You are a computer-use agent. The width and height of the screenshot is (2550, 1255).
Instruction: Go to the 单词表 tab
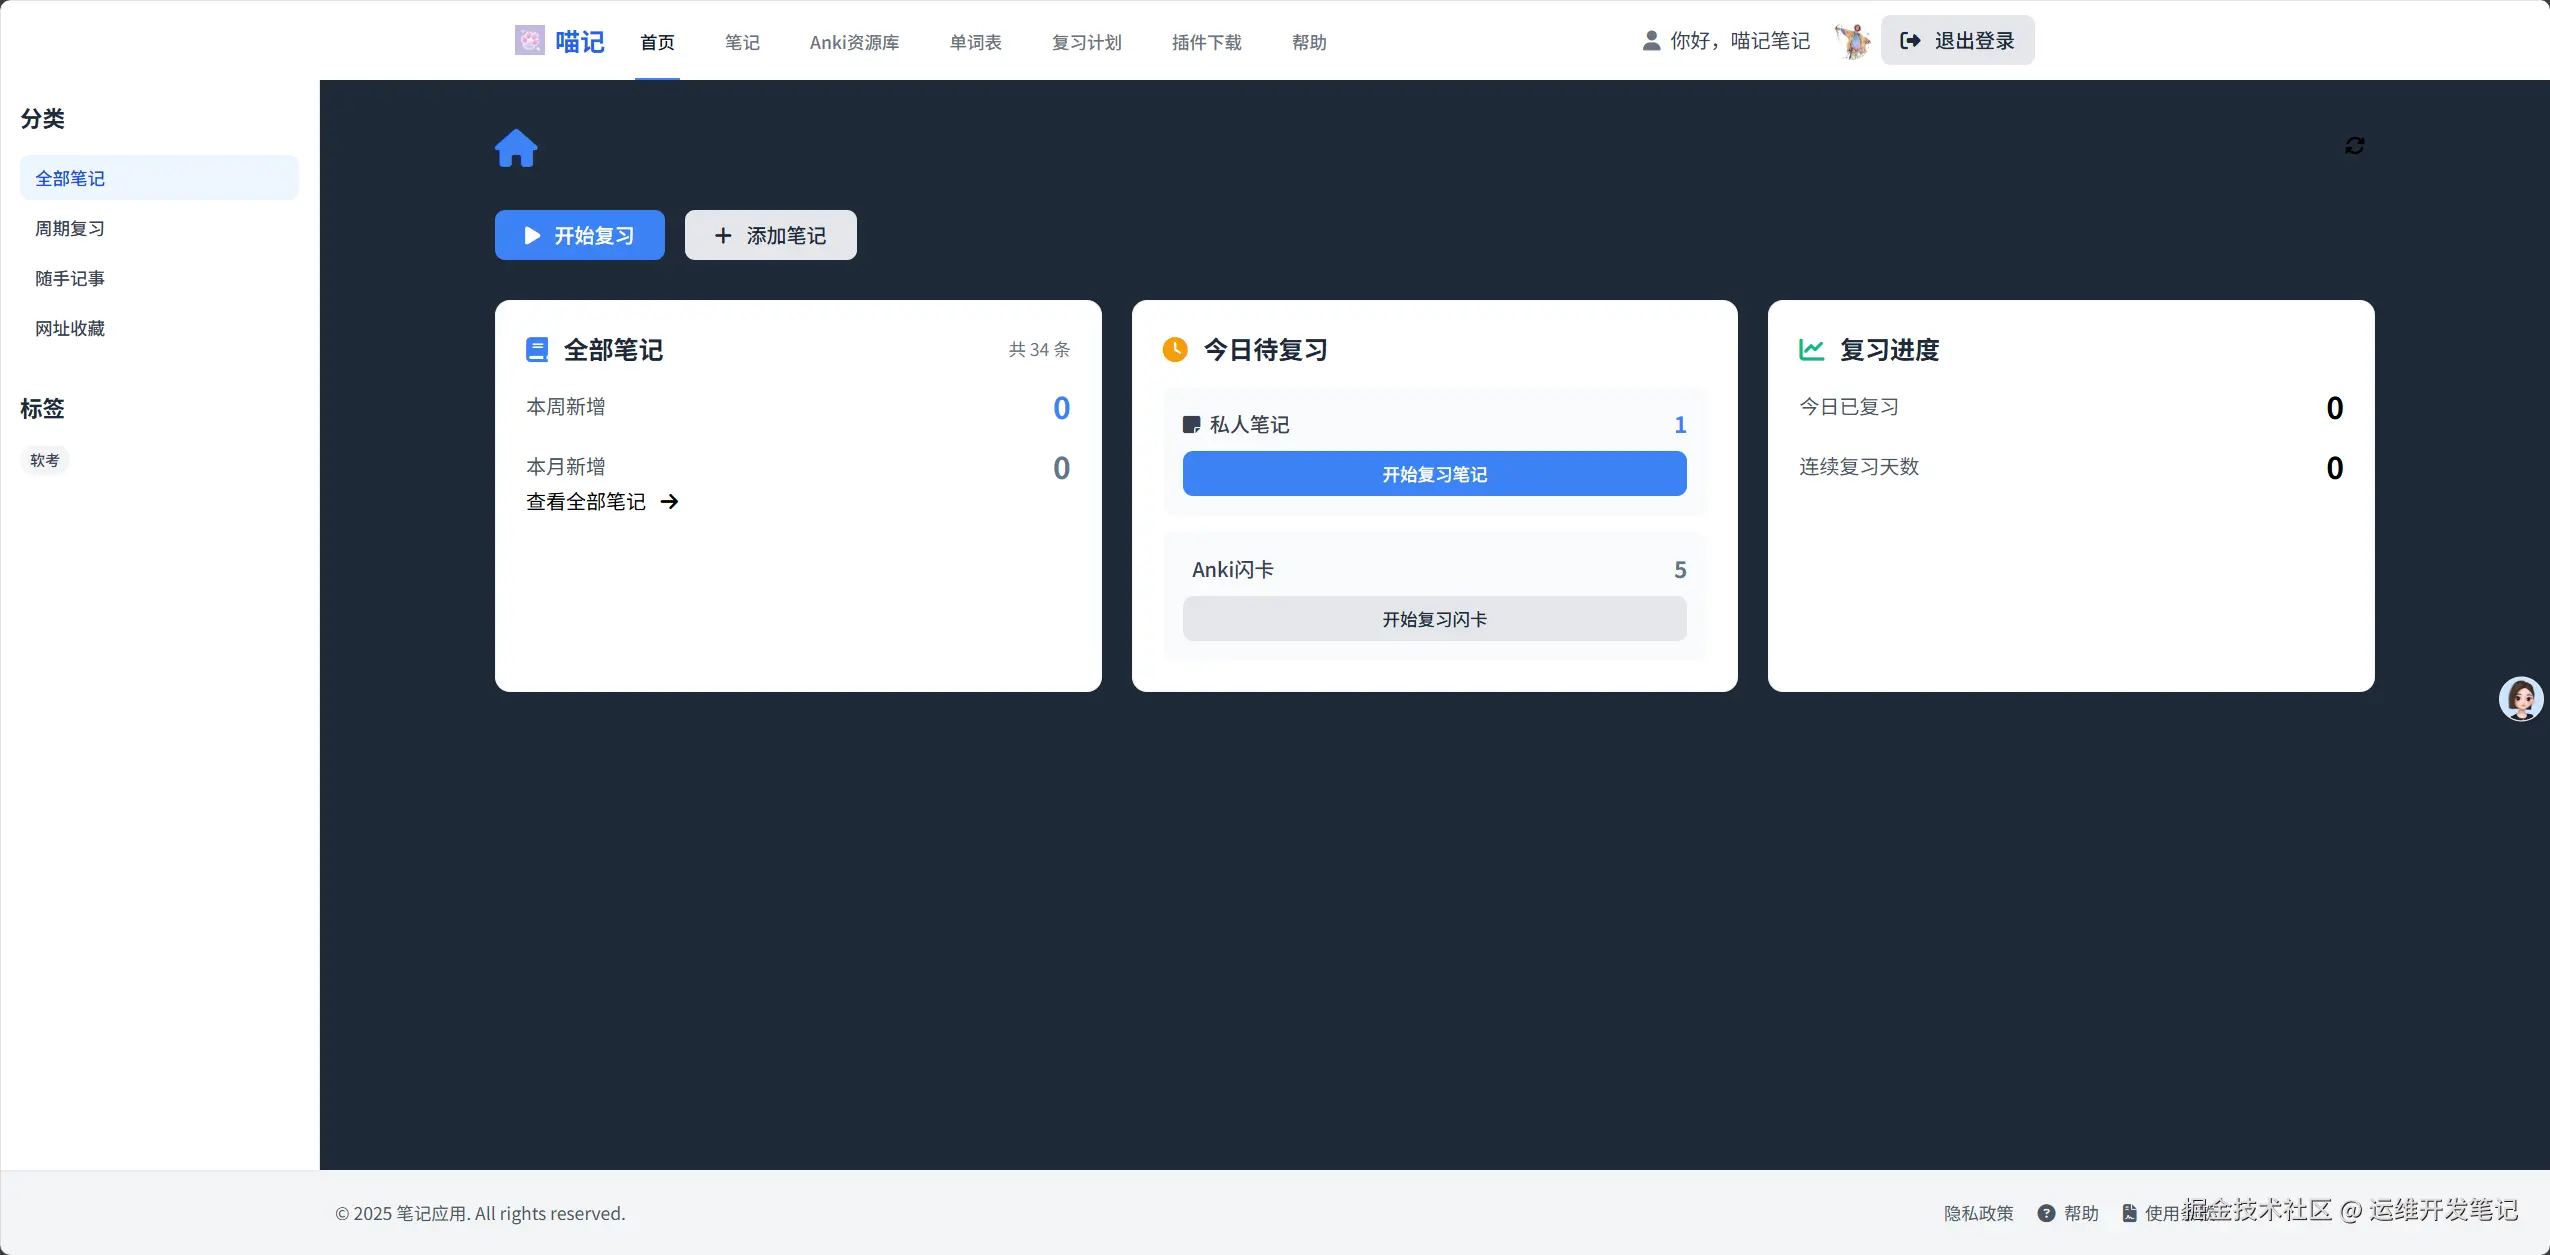click(x=975, y=42)
